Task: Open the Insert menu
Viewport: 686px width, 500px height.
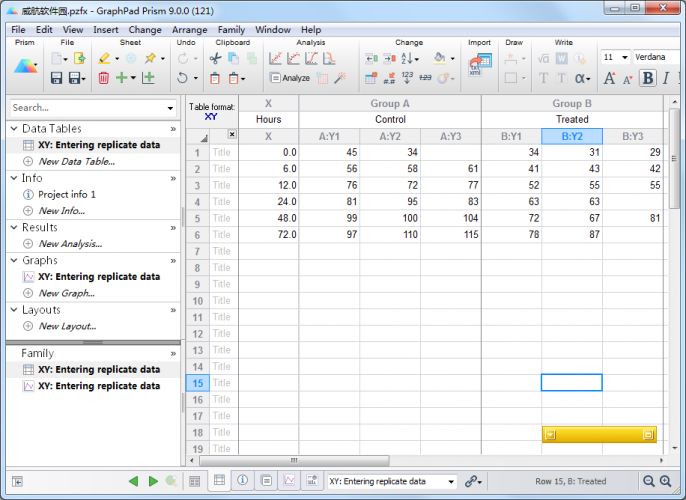Action: (105, 30)
